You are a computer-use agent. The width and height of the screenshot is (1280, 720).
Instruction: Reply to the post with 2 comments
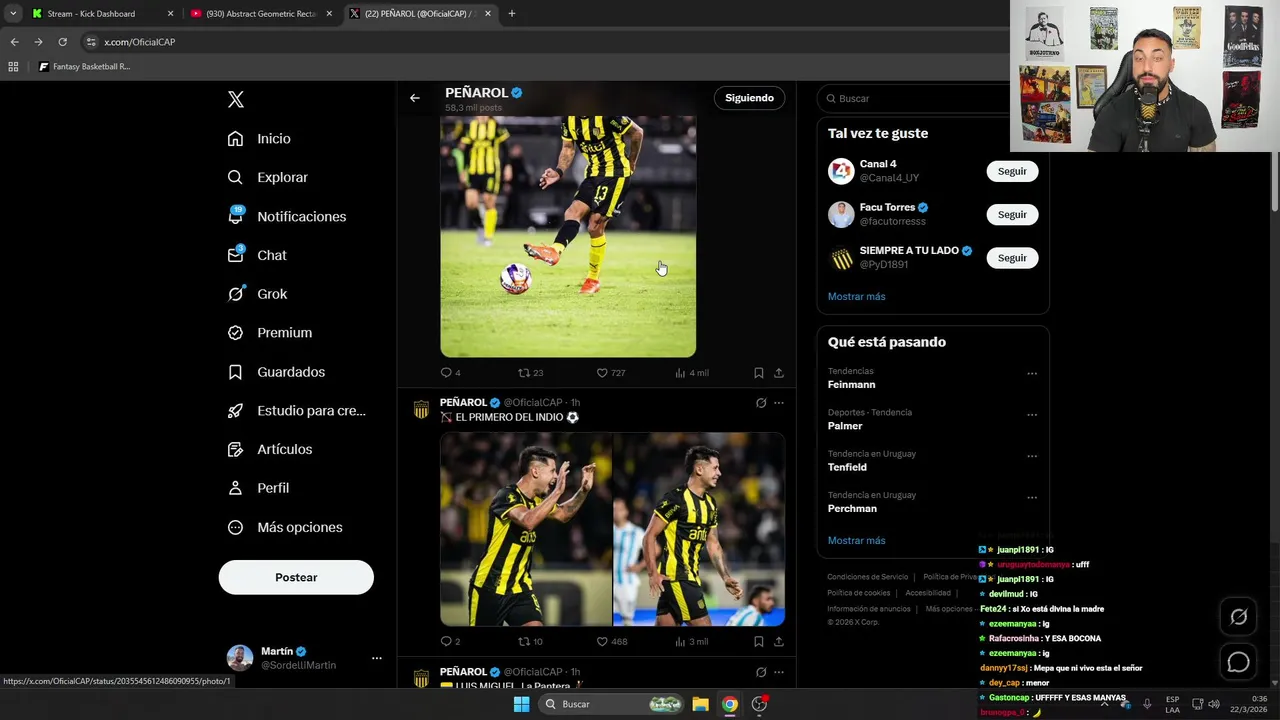[x=450, y=641]
